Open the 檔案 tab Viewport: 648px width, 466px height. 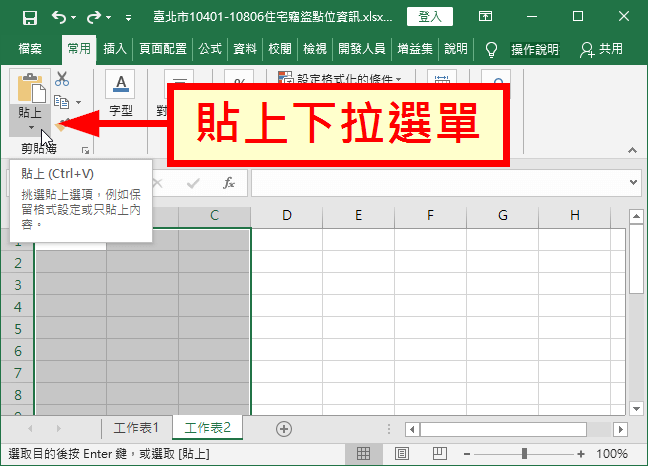(30, 49)
